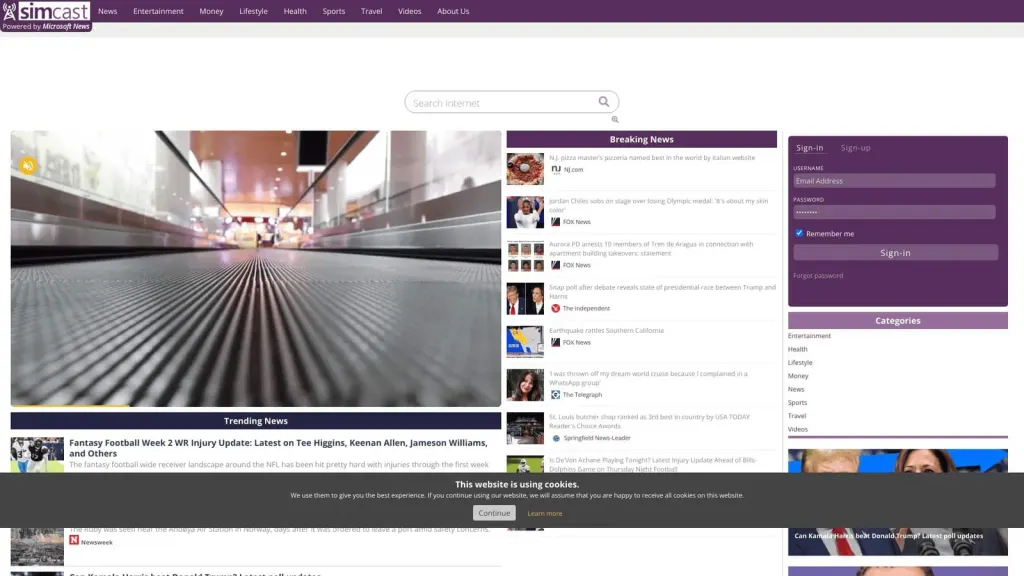Click Forgot password link

pos(818,276)
